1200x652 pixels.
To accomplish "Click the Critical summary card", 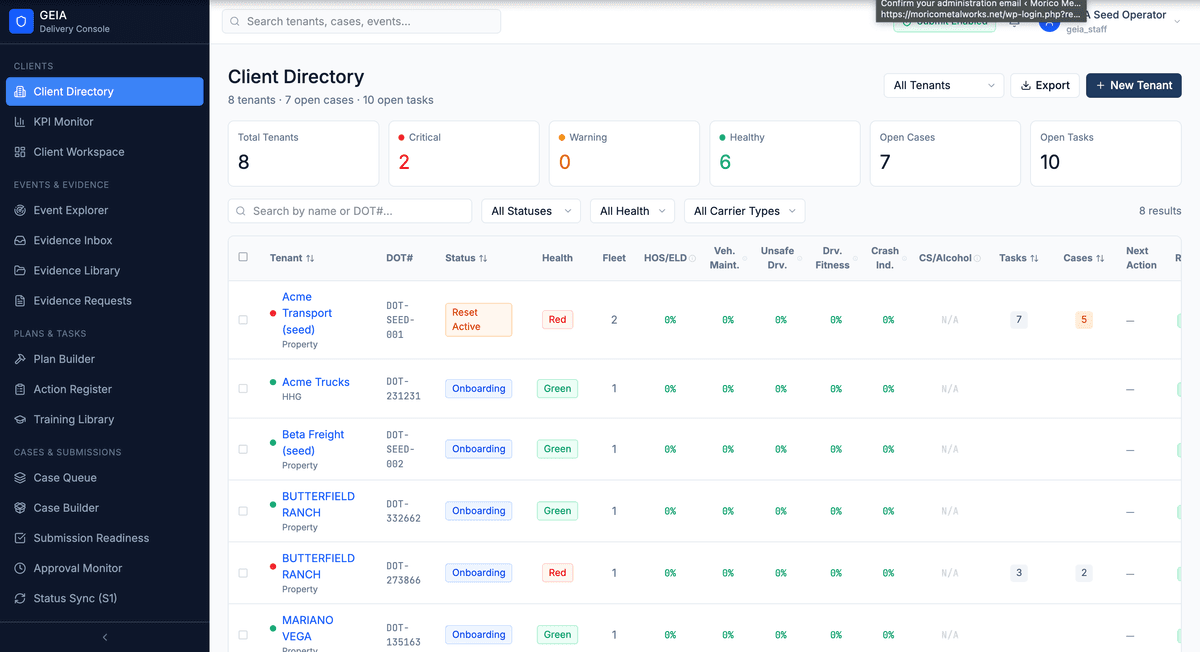I will (x=464, y=154).
